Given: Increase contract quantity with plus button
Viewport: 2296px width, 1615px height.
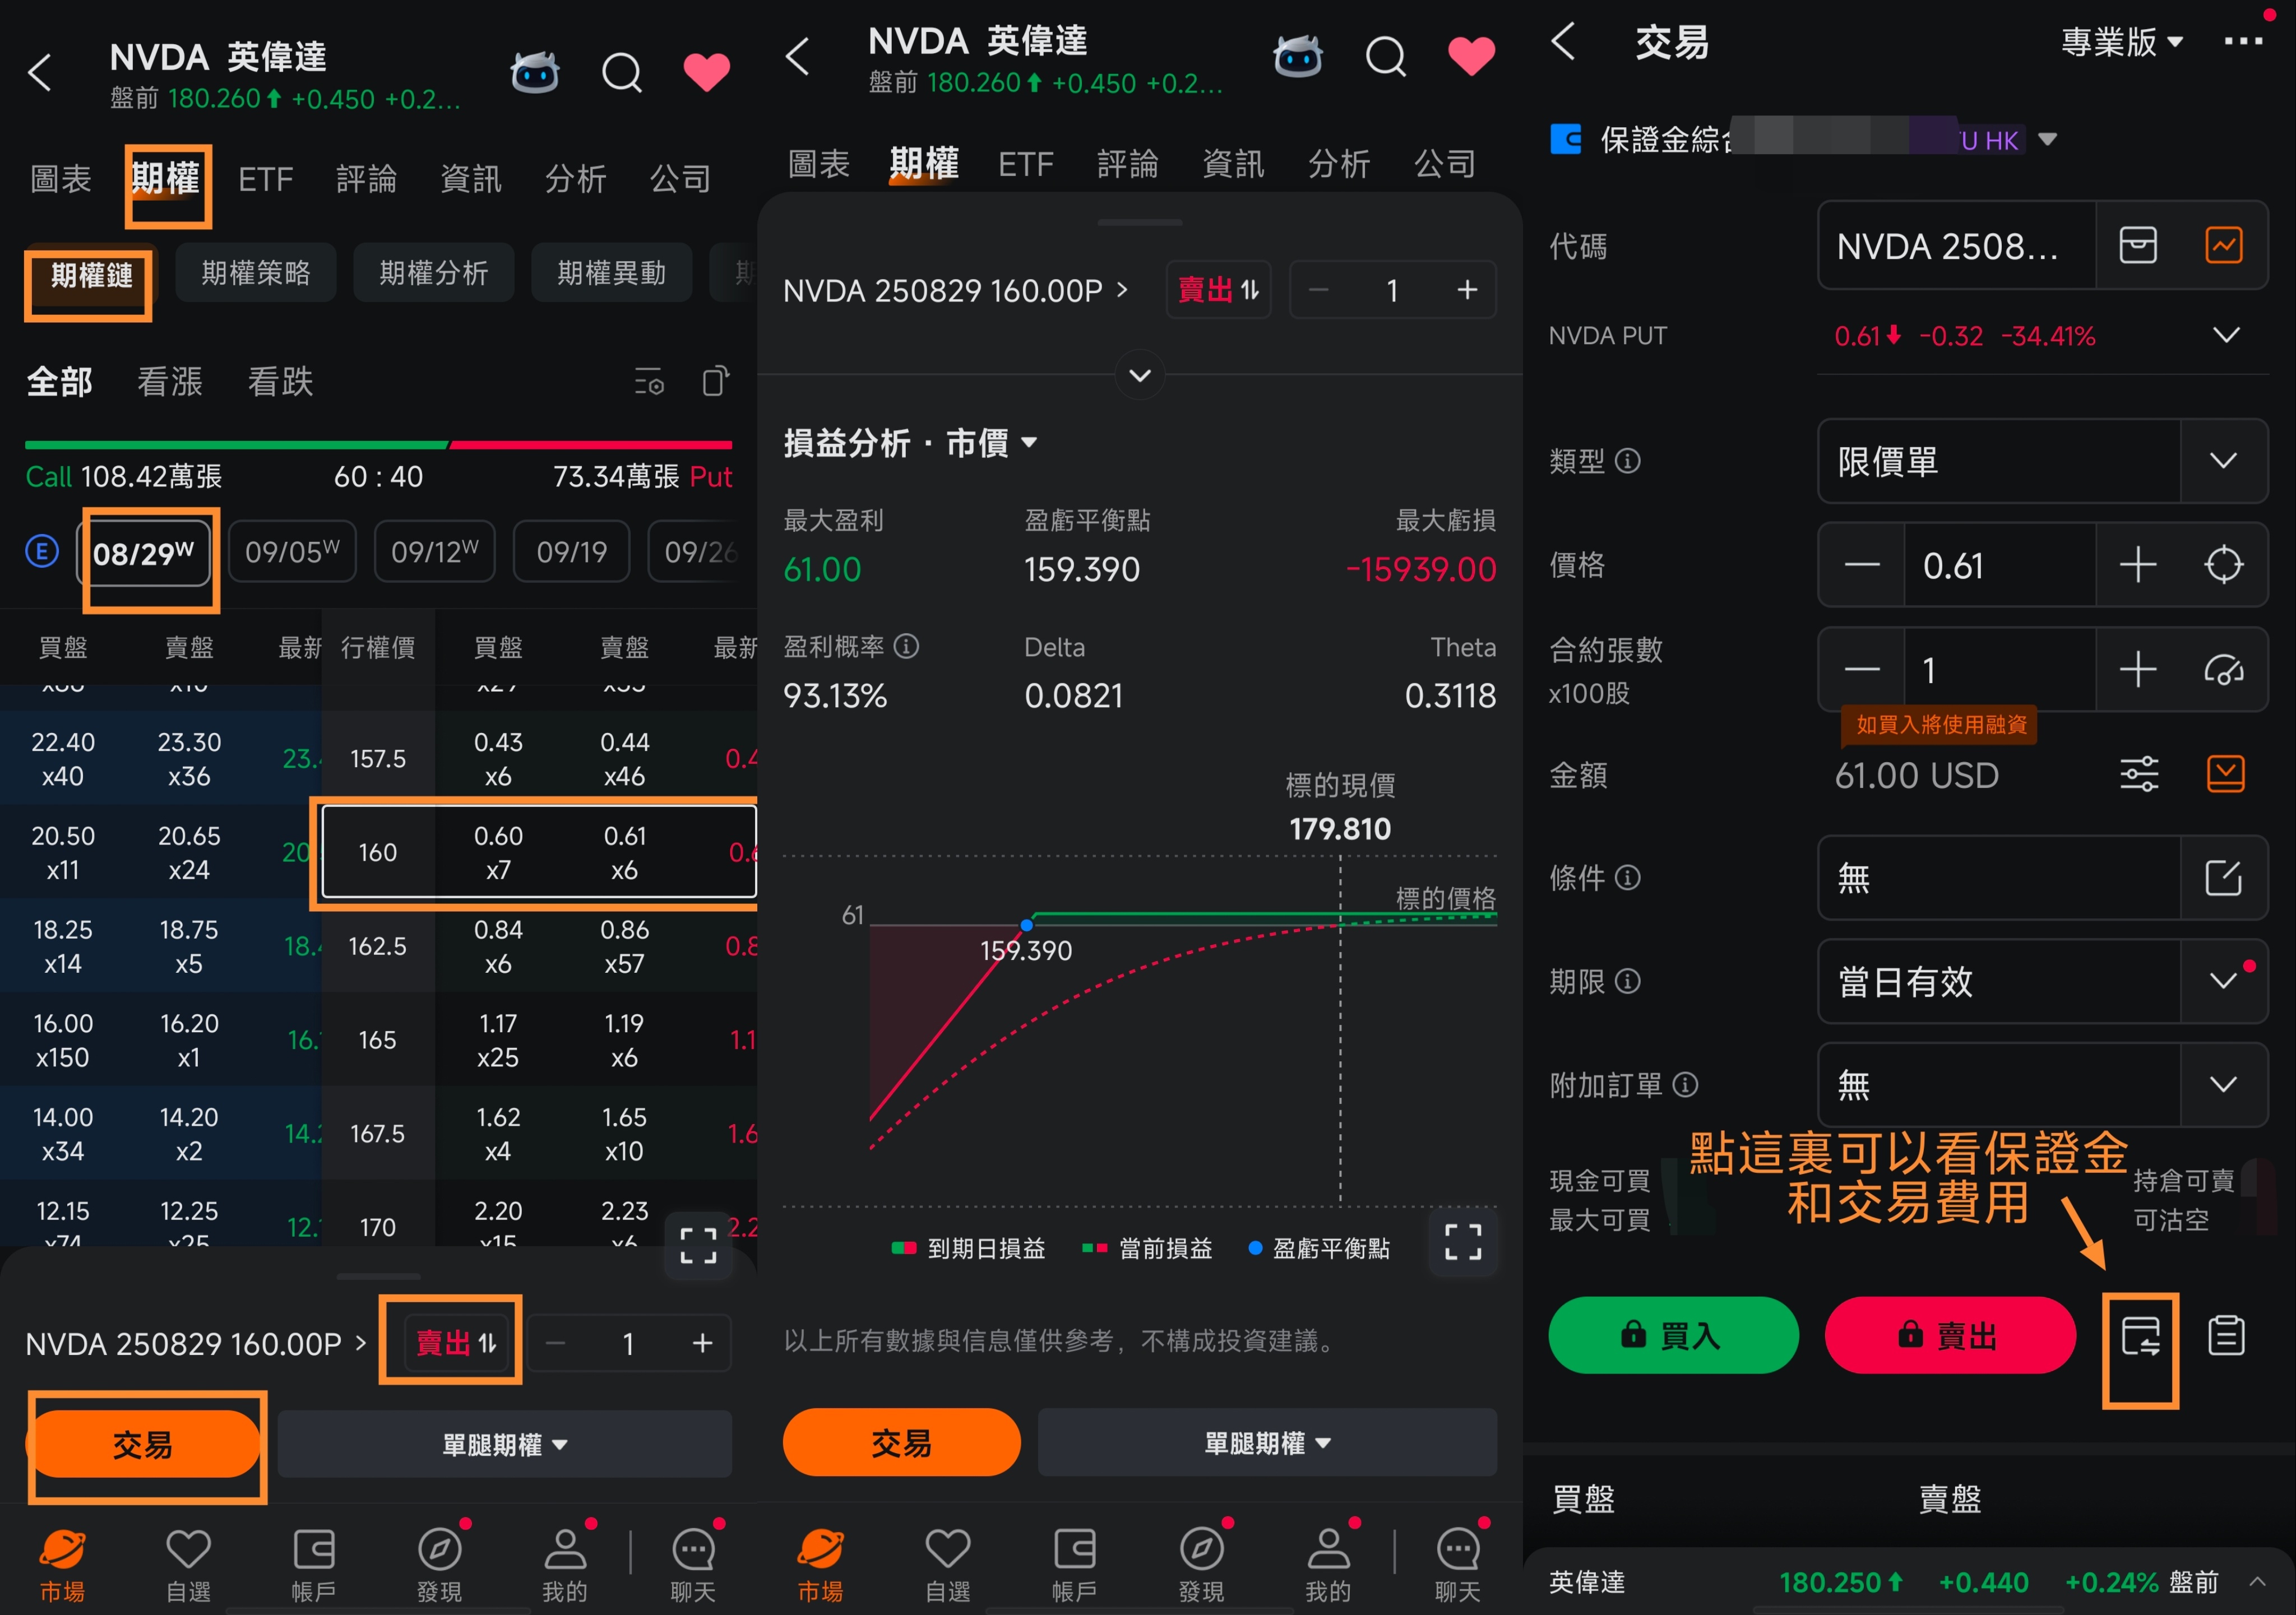Looking at the screenshot, I should click(2138, 669).
